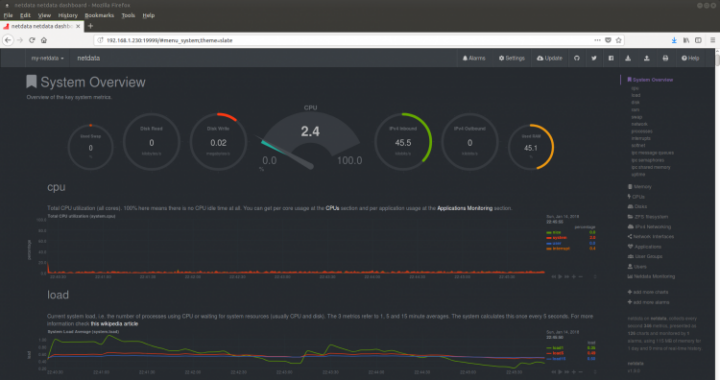
Task: Expand the Memory section in sidebar
Action: 640,187
